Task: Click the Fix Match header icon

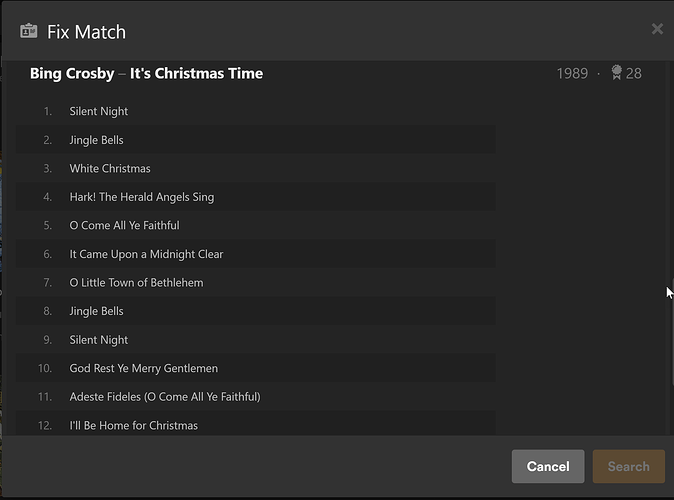Action: click(x=29, y=31)
